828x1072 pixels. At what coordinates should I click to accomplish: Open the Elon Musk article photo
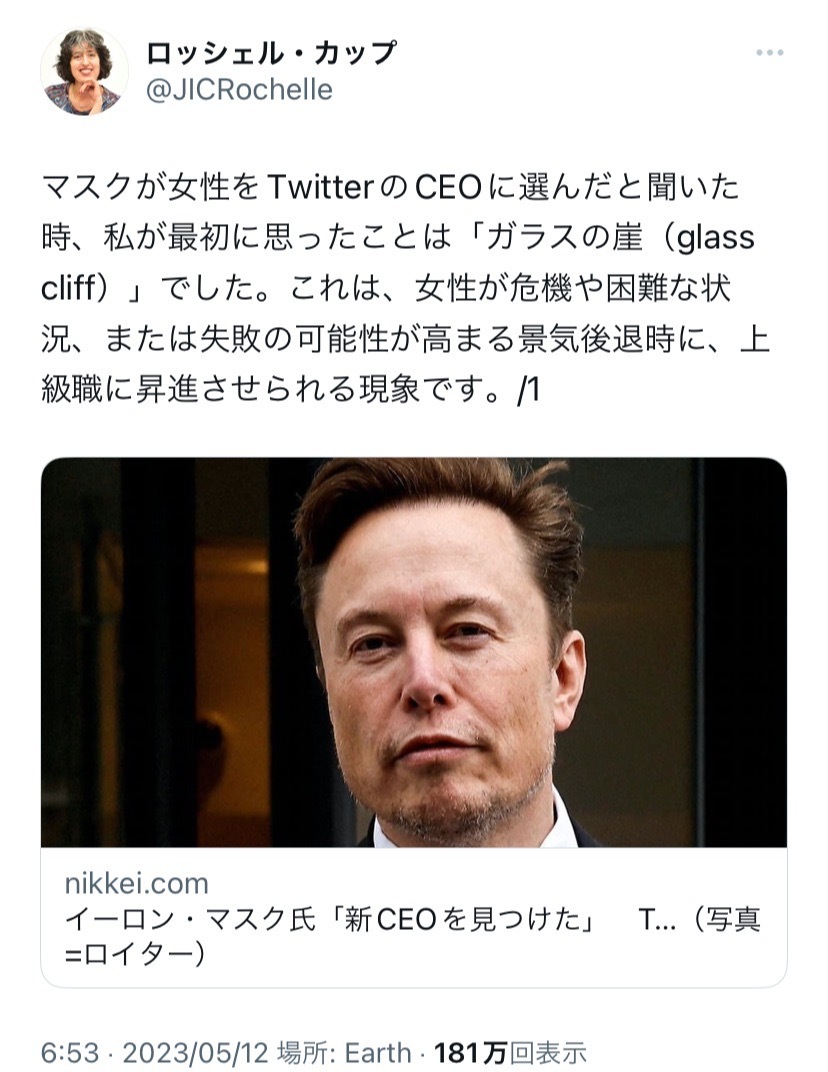(413, 652)
